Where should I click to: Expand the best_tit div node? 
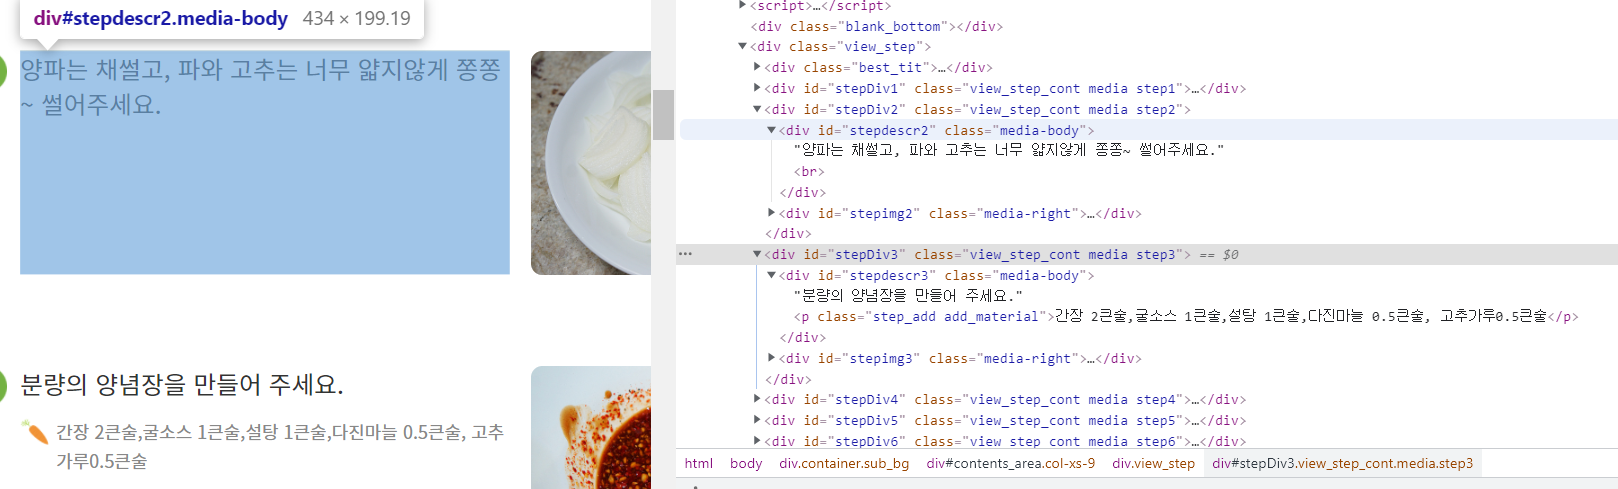(x=757, y=67)
